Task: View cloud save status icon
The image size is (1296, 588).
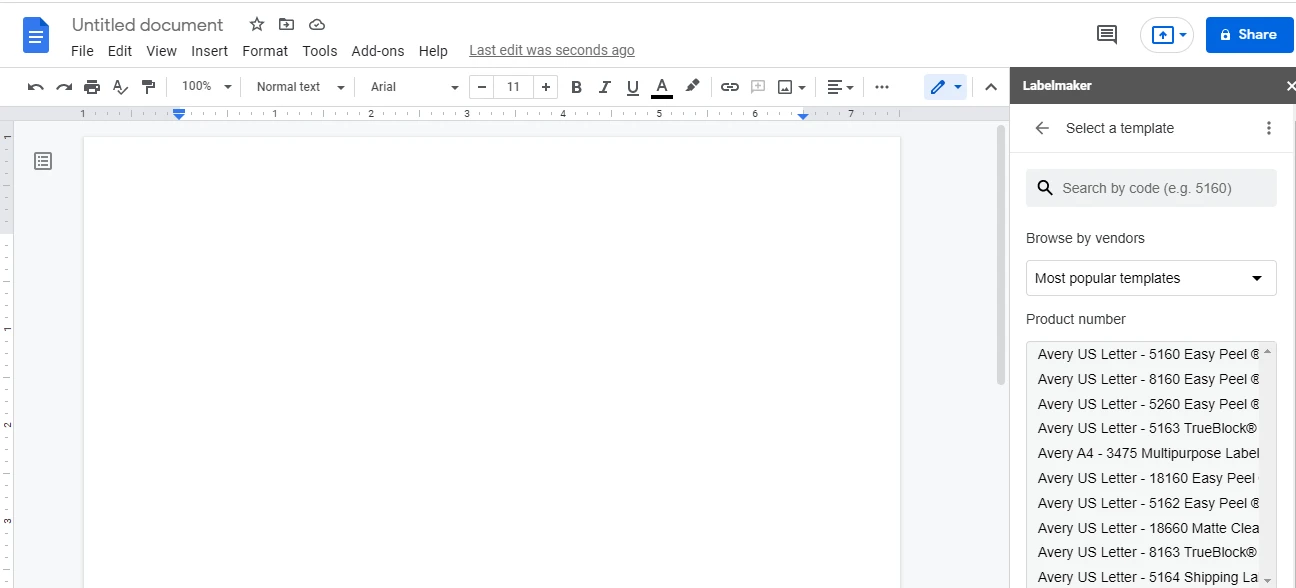Action: click(317, 24)
